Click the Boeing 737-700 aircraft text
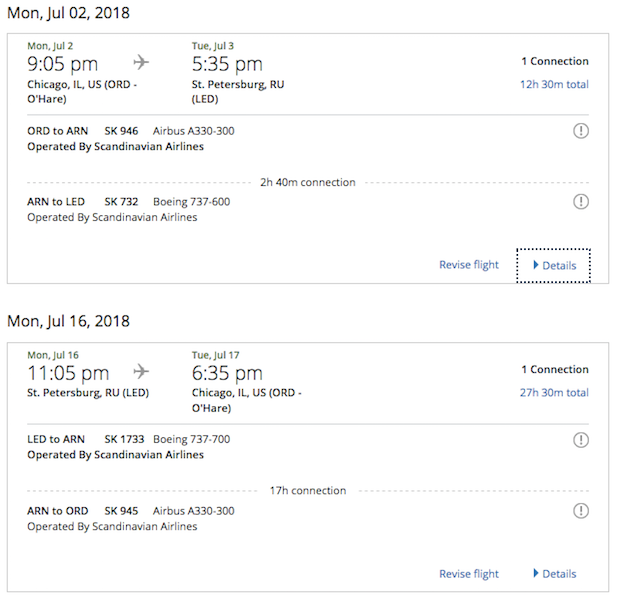Image resolution: width=617 pixels, height=600 pixels. tap(194, 439)
